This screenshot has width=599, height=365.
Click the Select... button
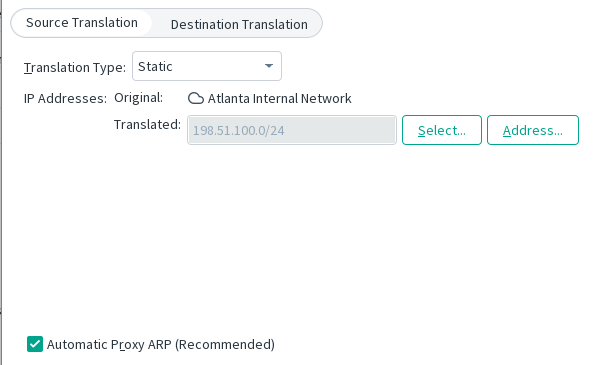tap(442, 130)
